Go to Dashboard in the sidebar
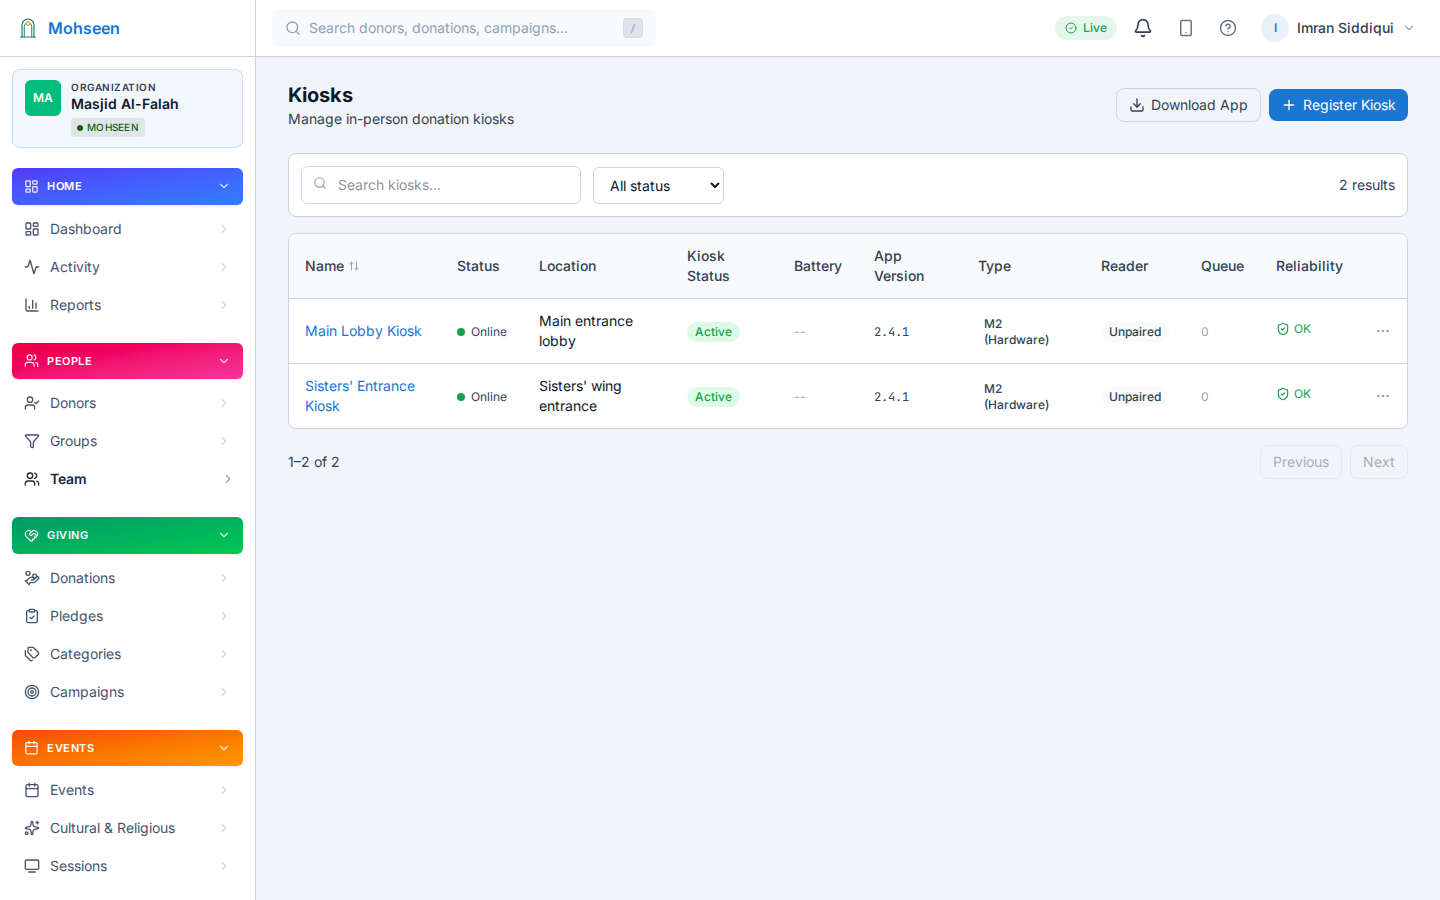The width and height of the screenshot is (1440, 900). coord(127,229)
